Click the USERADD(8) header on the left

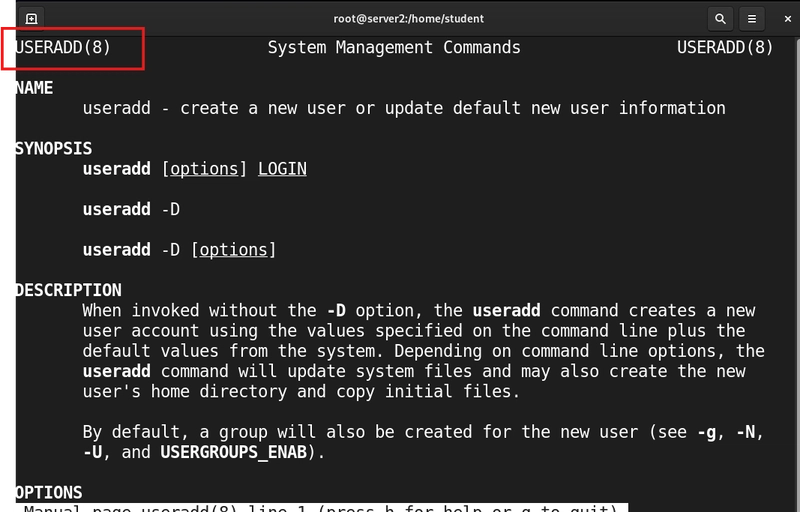coord(63,47)
